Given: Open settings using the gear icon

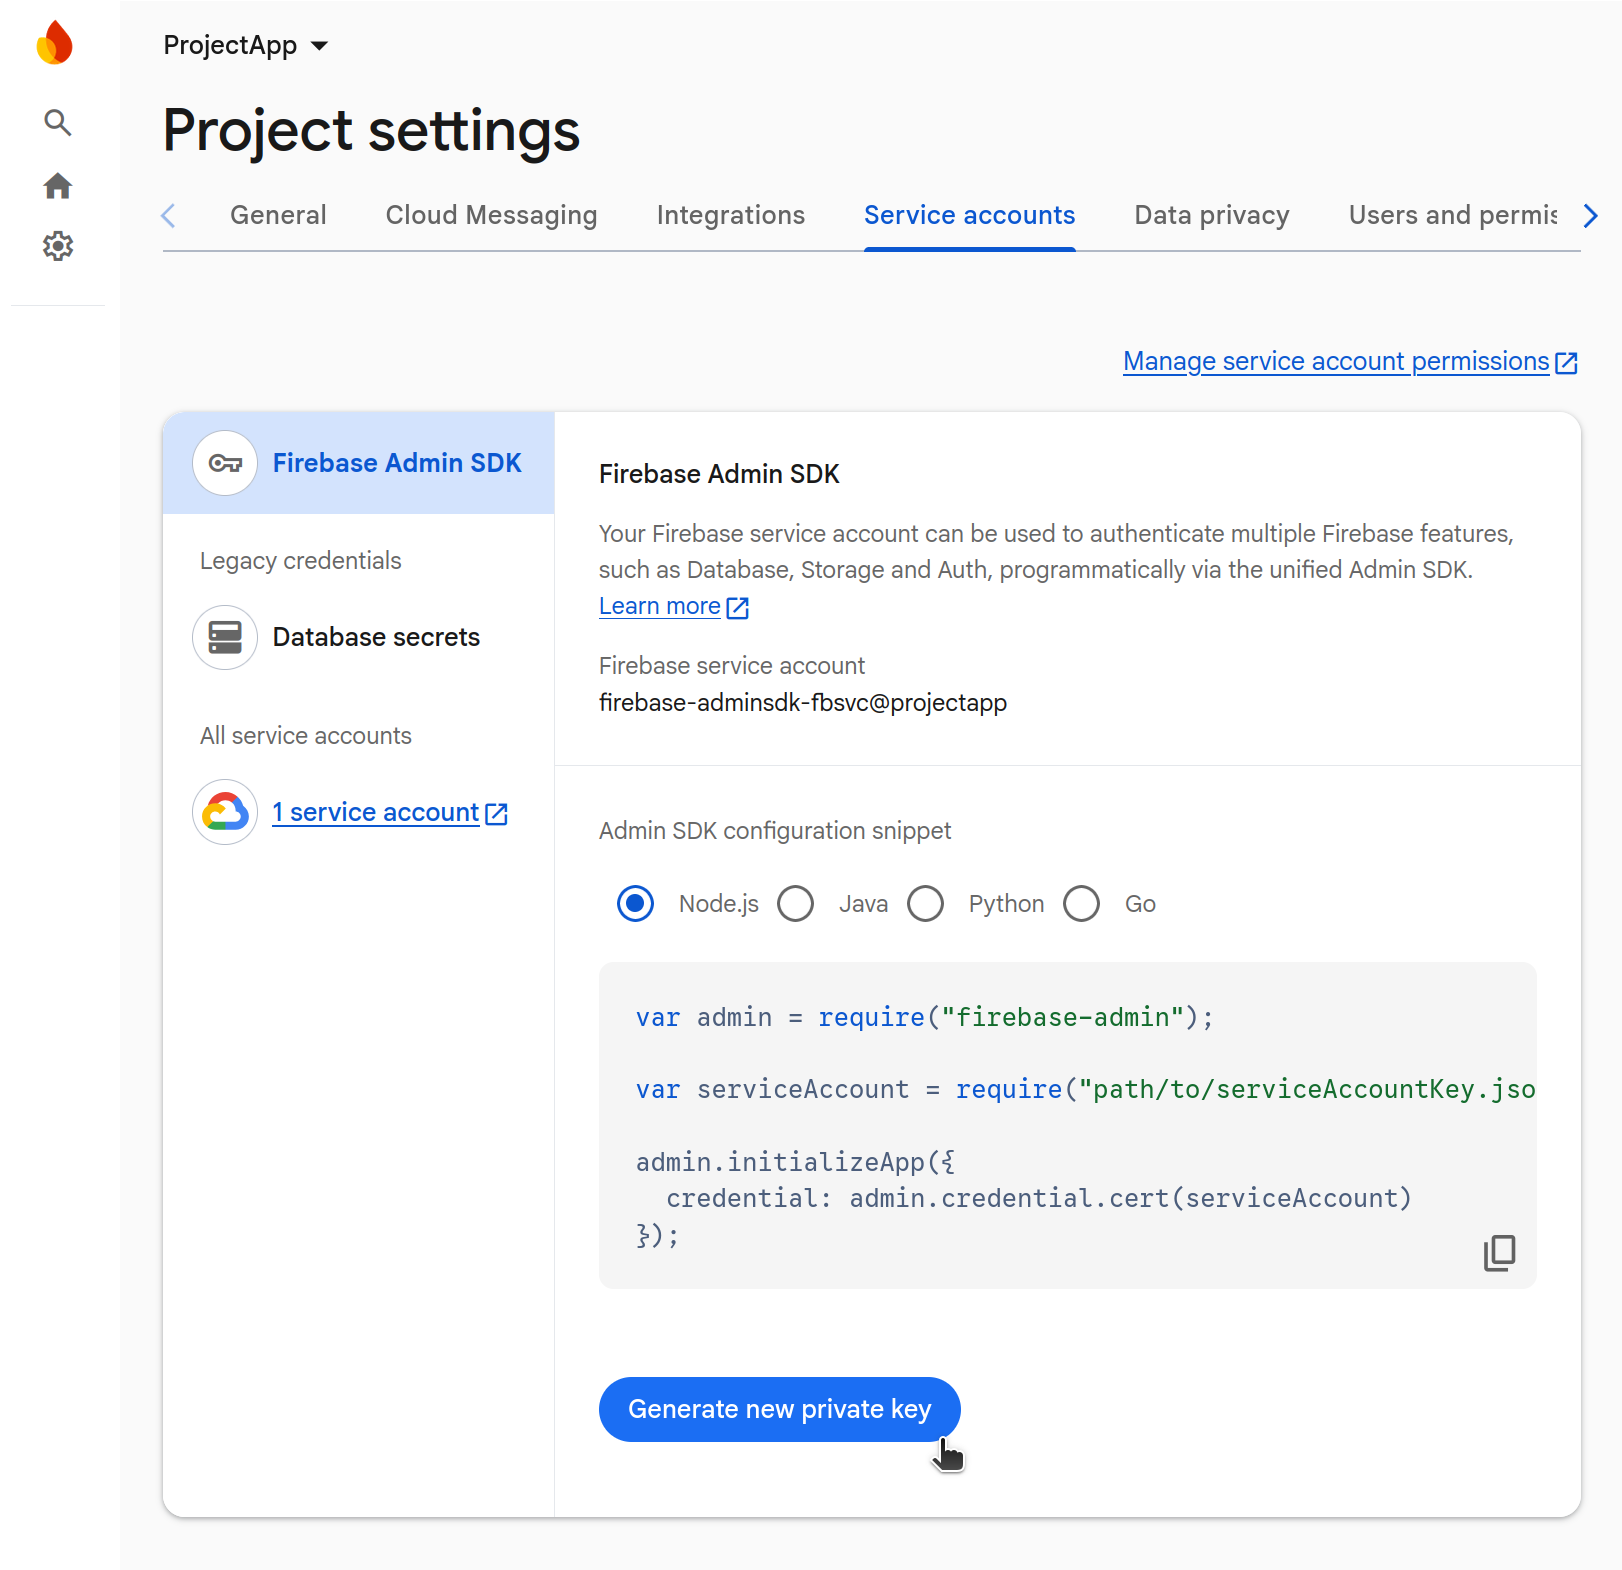Looking at the screenshot, I should (58, 246).
